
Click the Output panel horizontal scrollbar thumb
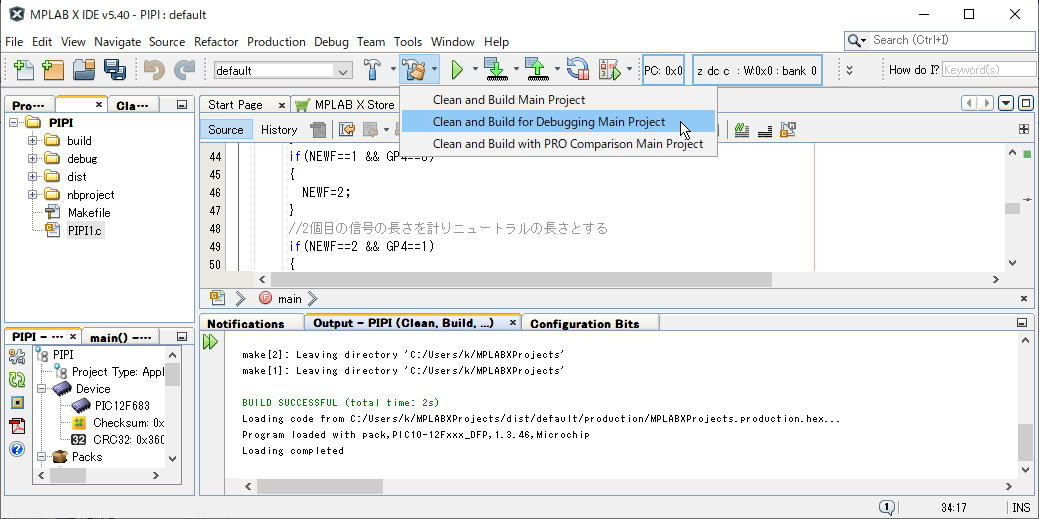(320, 486)
